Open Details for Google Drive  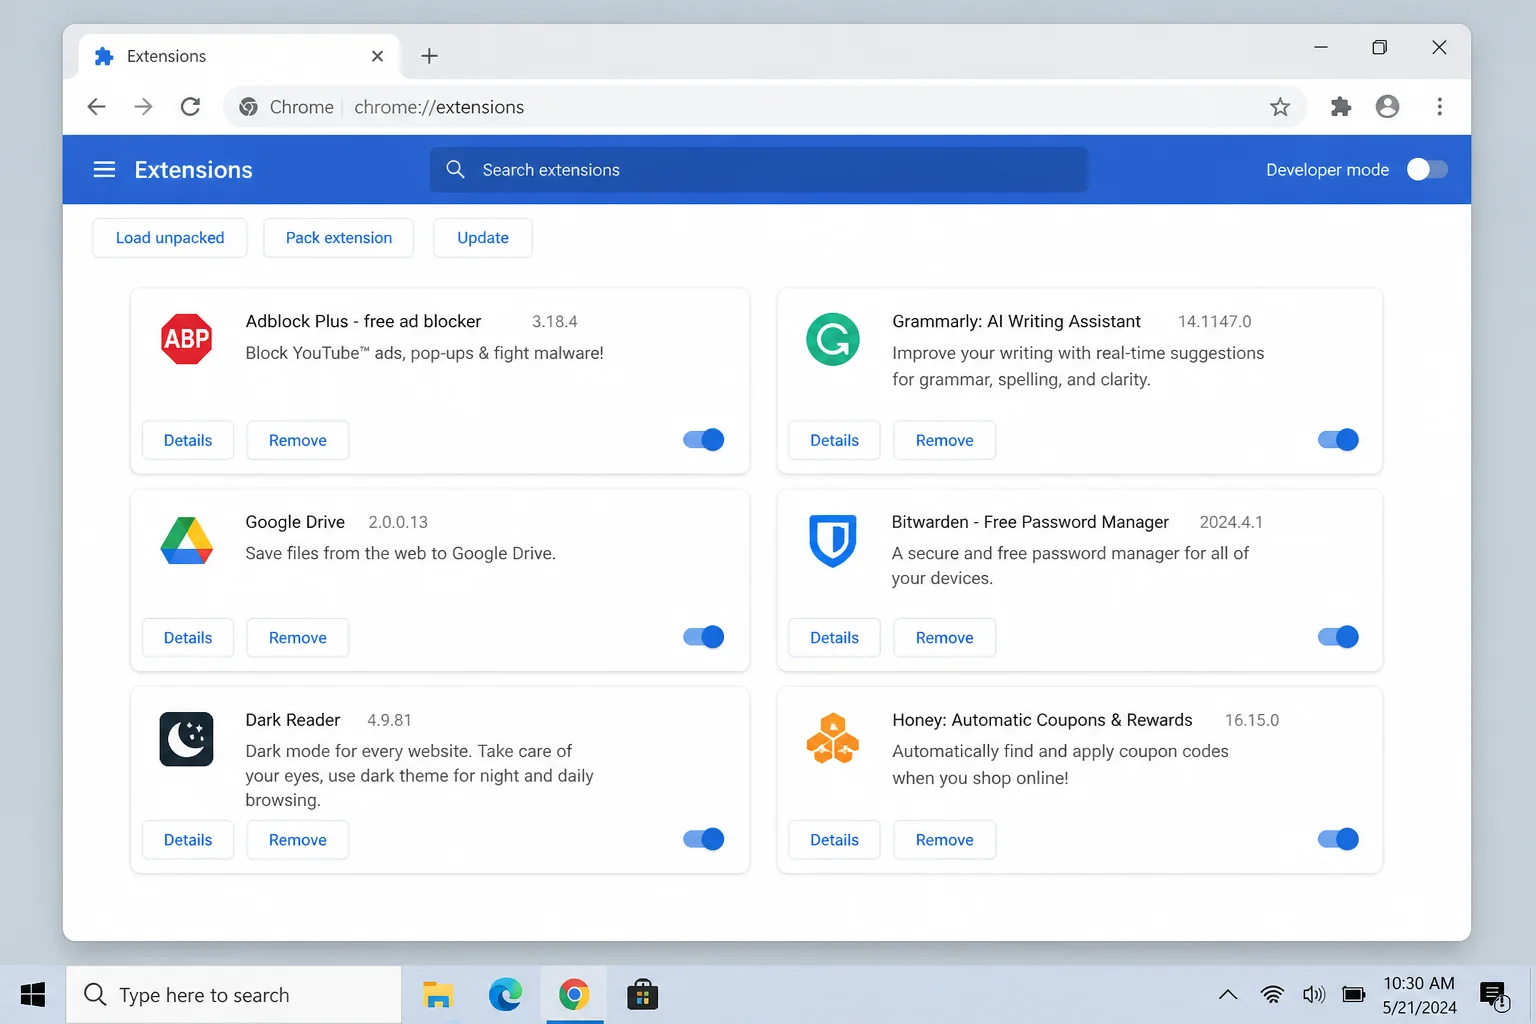coord(188,638)
